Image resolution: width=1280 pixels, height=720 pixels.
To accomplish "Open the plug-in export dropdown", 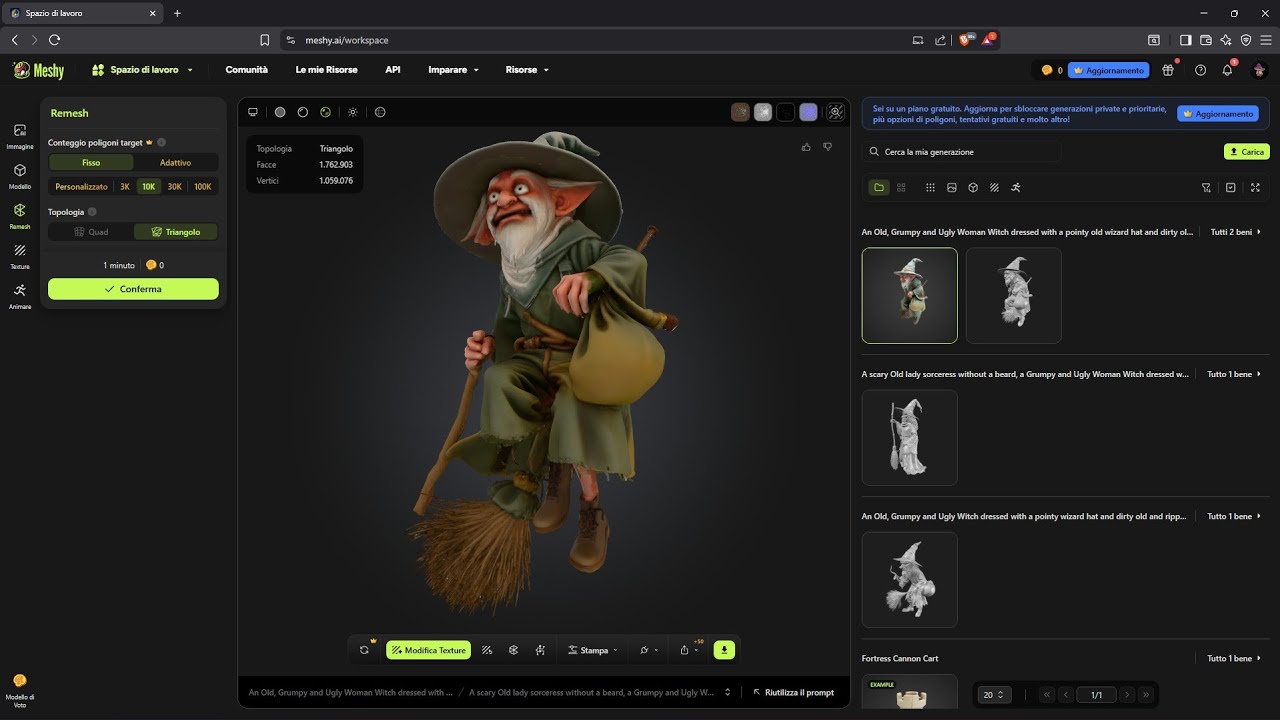I will point(648,650).
